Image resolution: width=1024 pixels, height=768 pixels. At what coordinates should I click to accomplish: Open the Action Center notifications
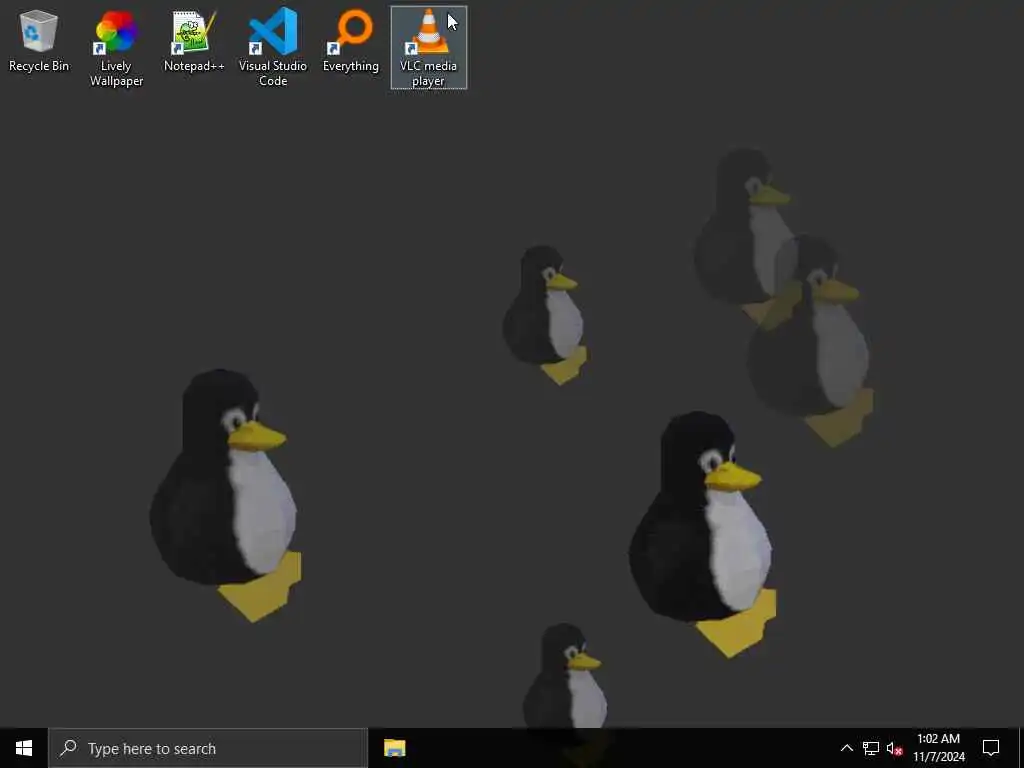(991, 748)
